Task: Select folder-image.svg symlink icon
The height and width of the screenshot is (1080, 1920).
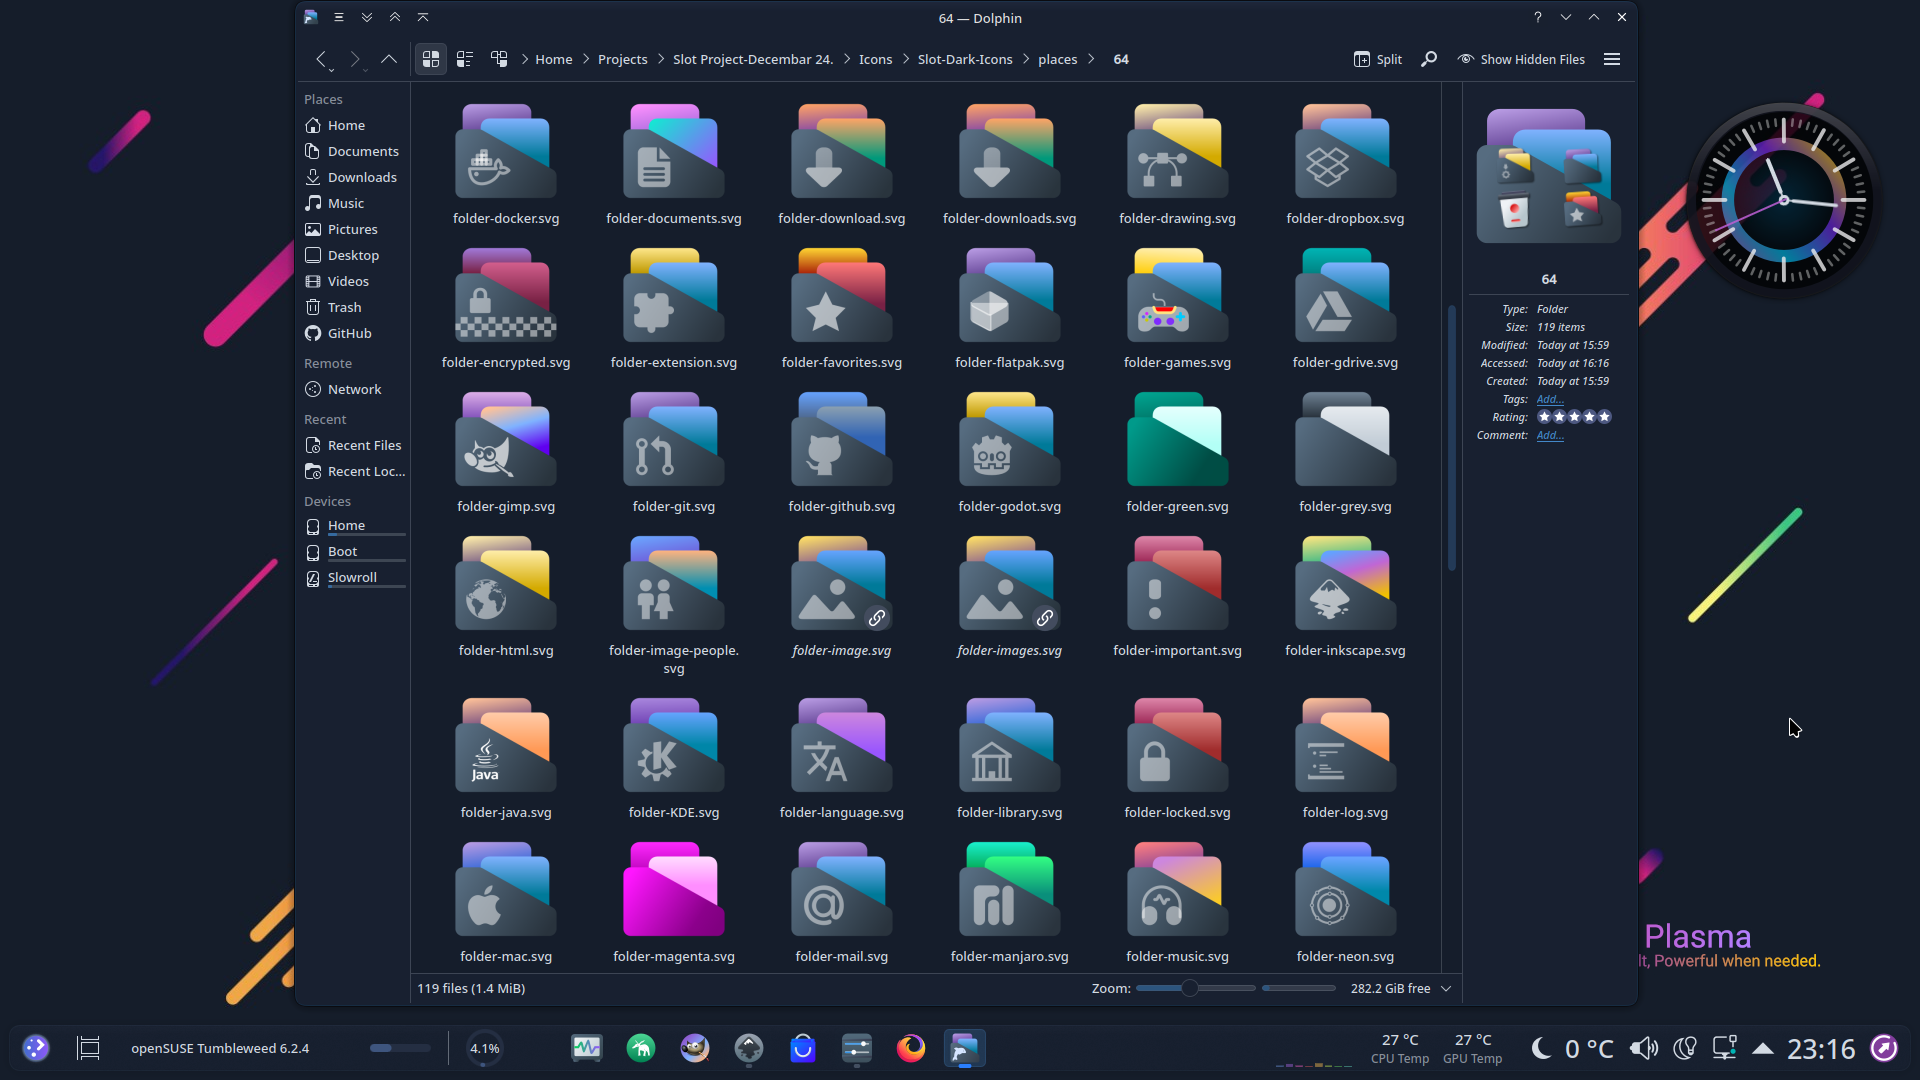Action: (x=841, y=584)
